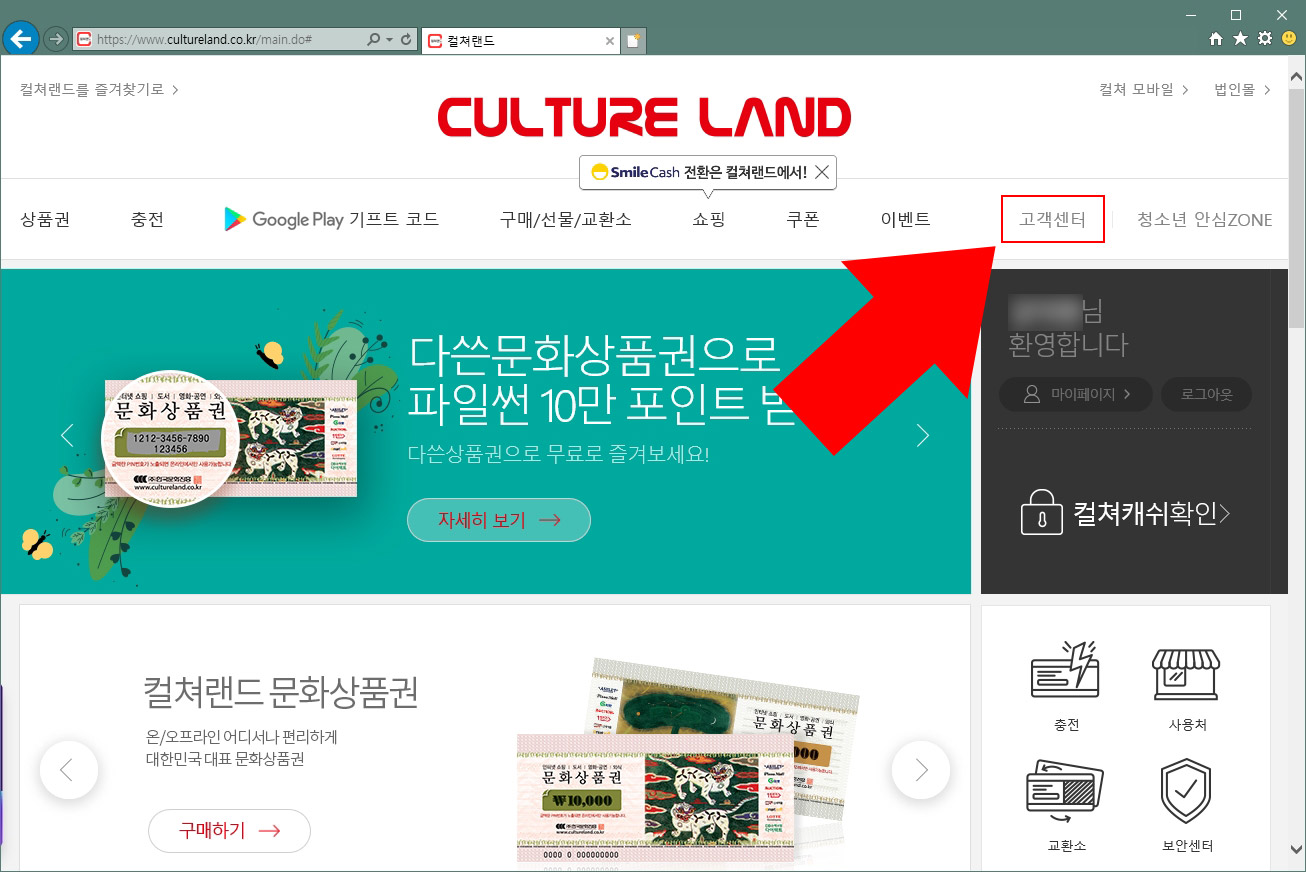The image size is (1306, 872).
Task: Open a new tab button
Action: click(x=634, y=41)
